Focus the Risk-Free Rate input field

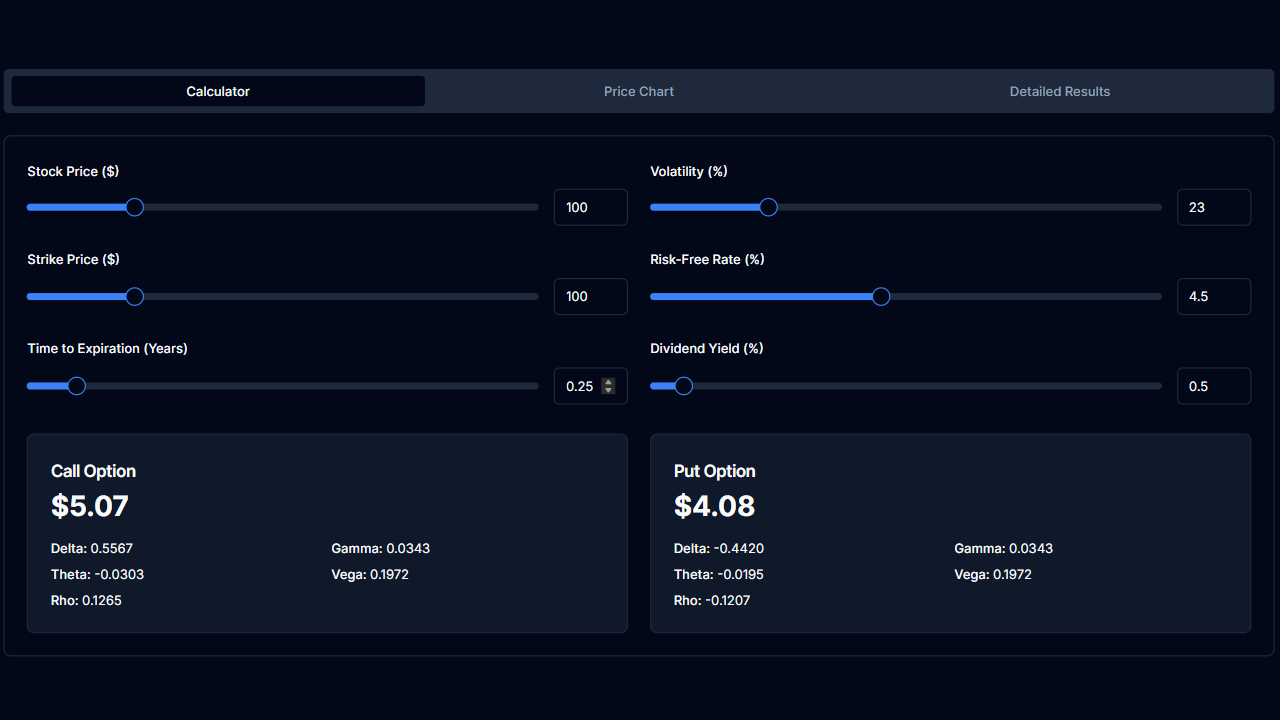pyautogui.click(x=1214, y=296)
